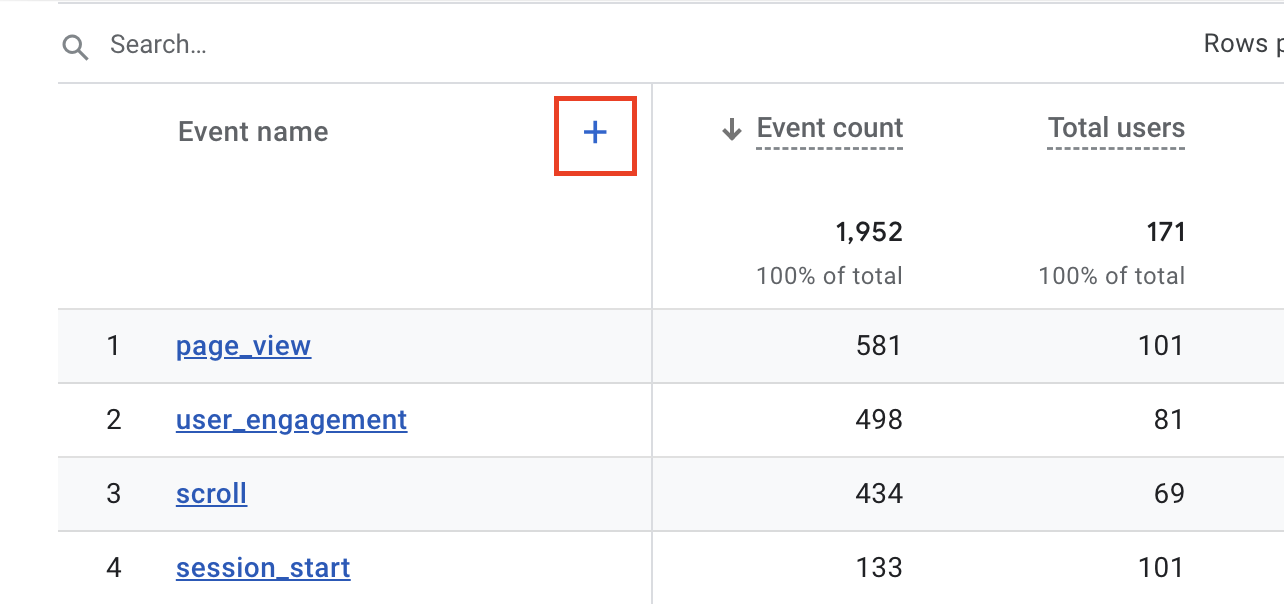
Task: Open the Rows per page selector label
Action: 1243,44
